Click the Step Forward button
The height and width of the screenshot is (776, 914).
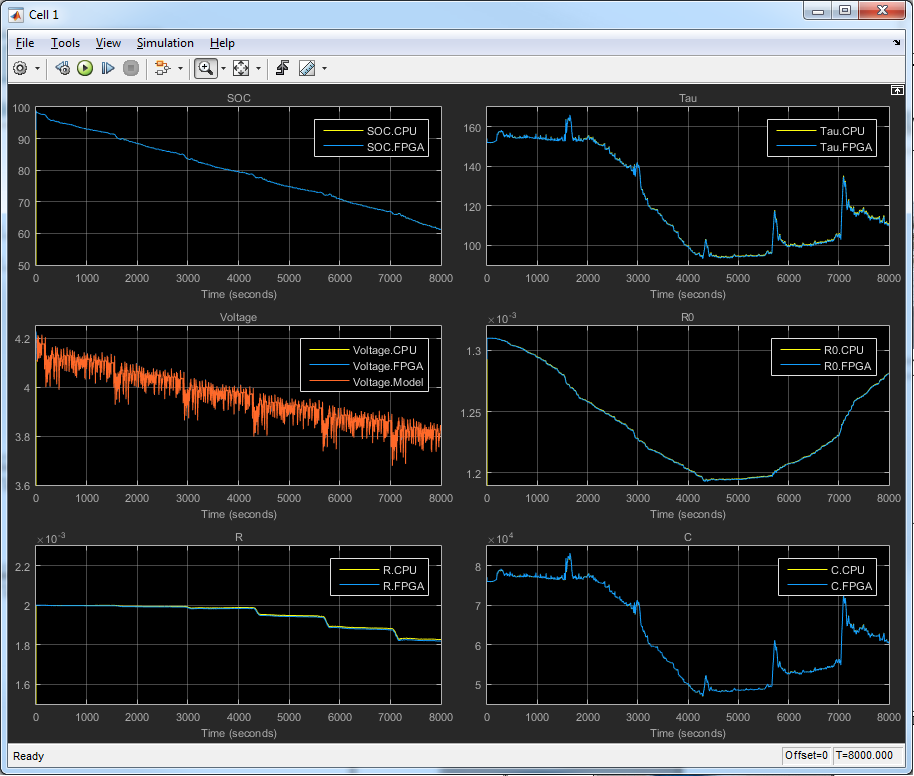(108, 68)
